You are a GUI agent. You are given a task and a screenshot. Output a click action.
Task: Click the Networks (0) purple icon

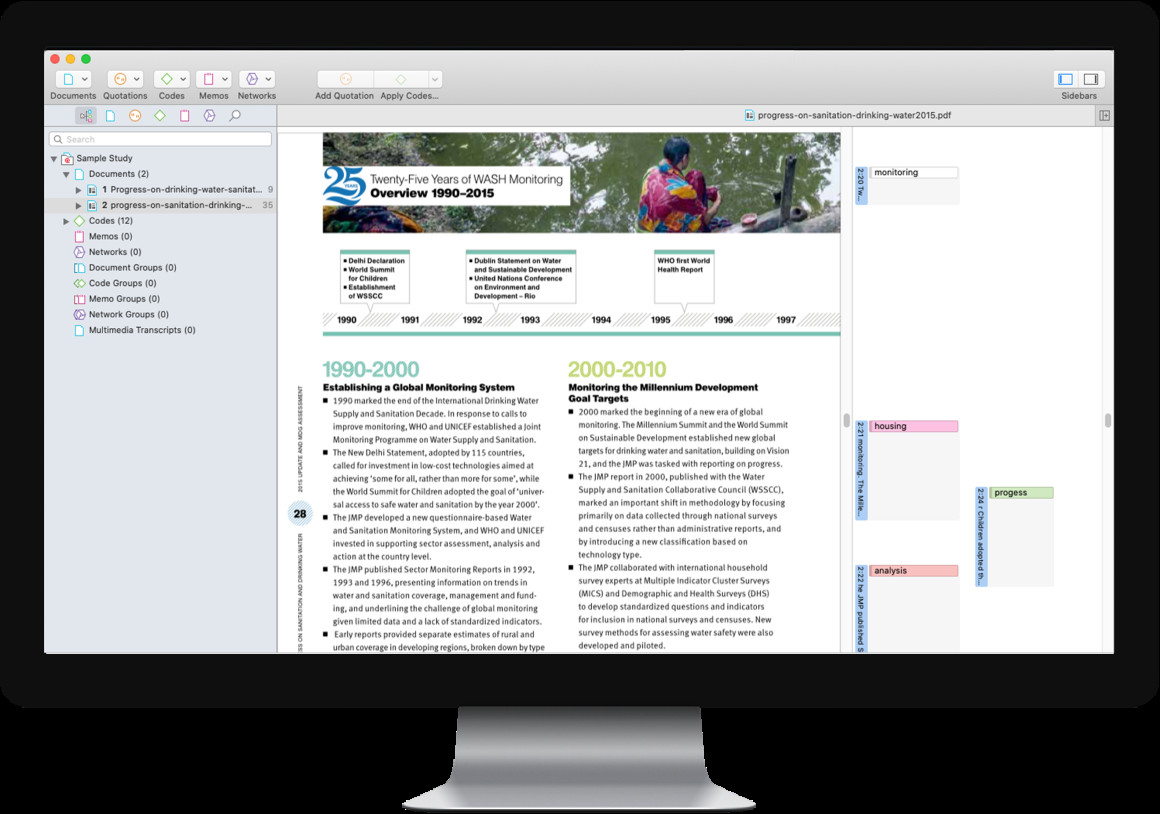click(x=79, y=252)
